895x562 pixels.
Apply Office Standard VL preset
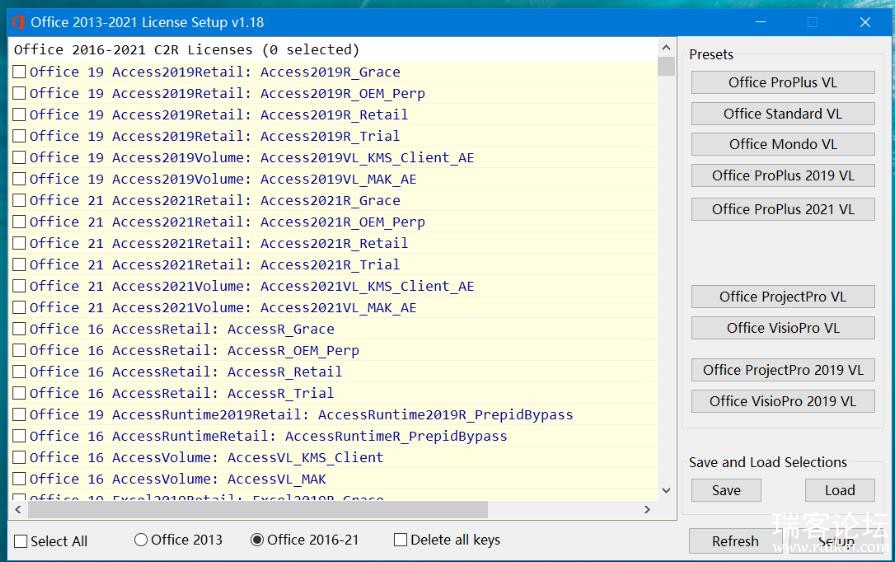(783, 114)
